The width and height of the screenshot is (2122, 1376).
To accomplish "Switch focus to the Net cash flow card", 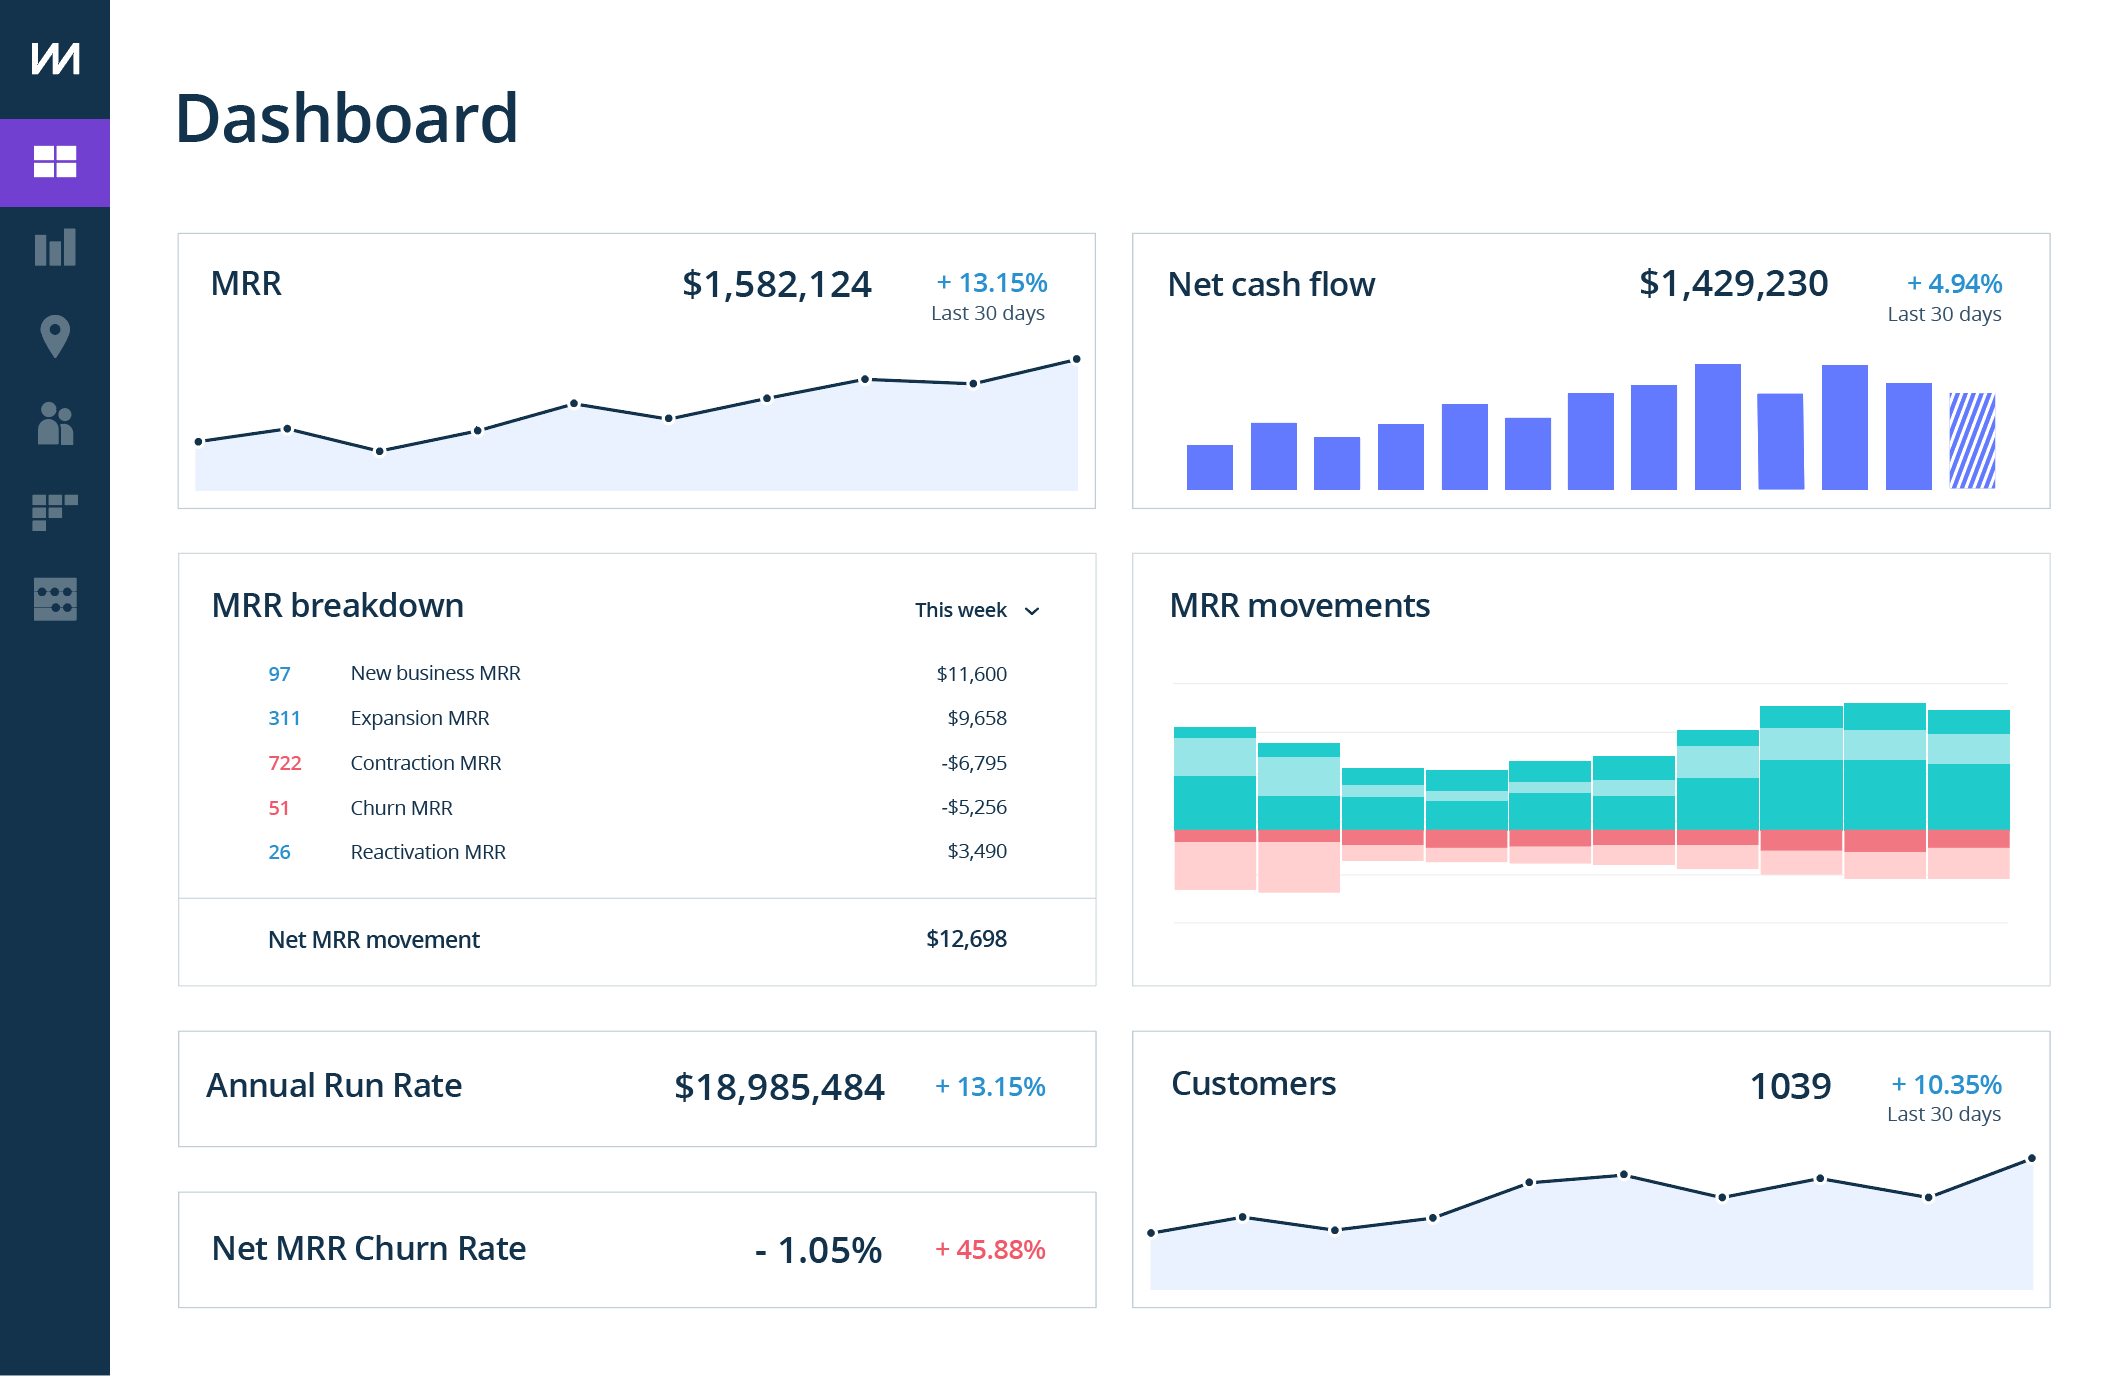I will point(1272,285).
